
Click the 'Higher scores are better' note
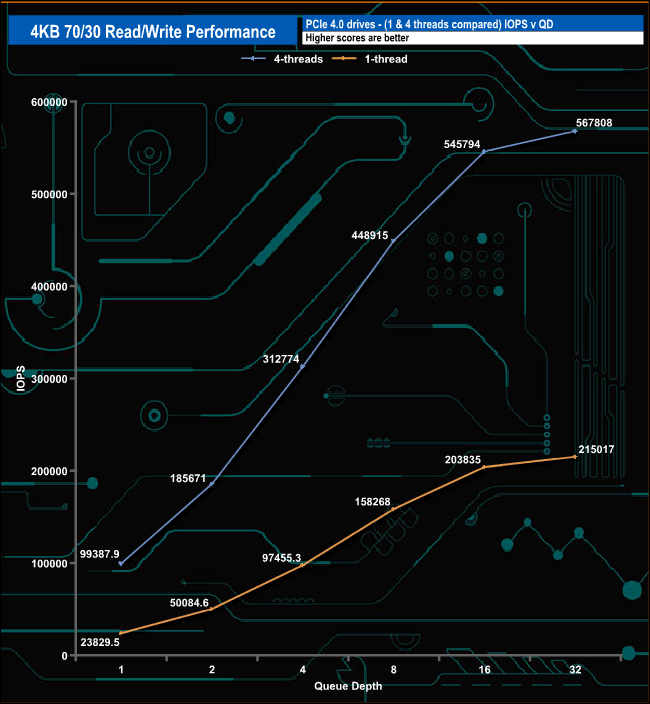coord(357,38)
